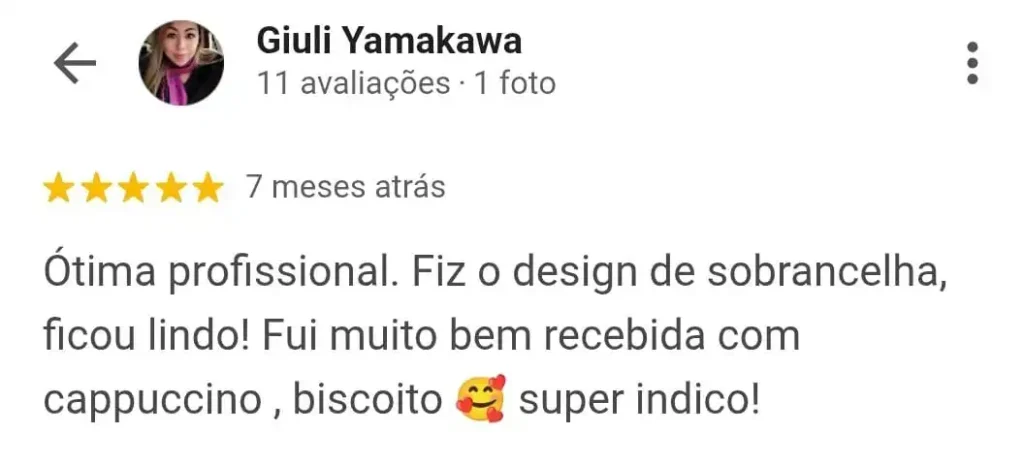Viewport: 1024px width, 464px height.
Task: Select the word 'biscoito' in the review
Action: [367, 400]
